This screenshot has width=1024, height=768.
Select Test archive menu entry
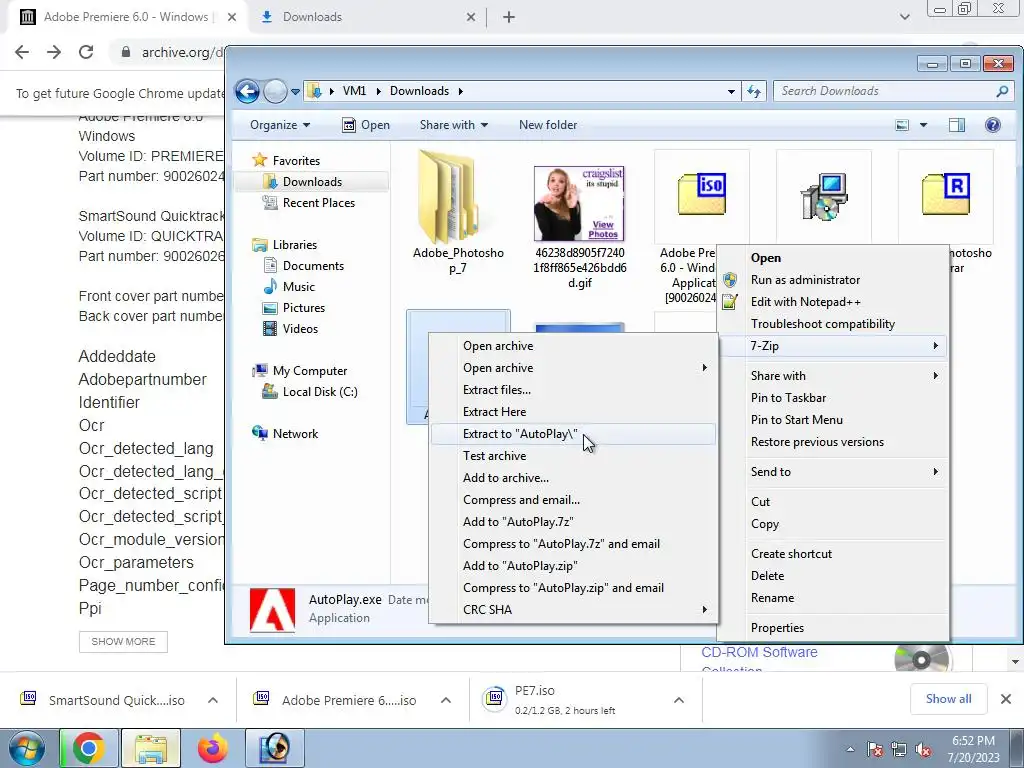tap(573, 456)
